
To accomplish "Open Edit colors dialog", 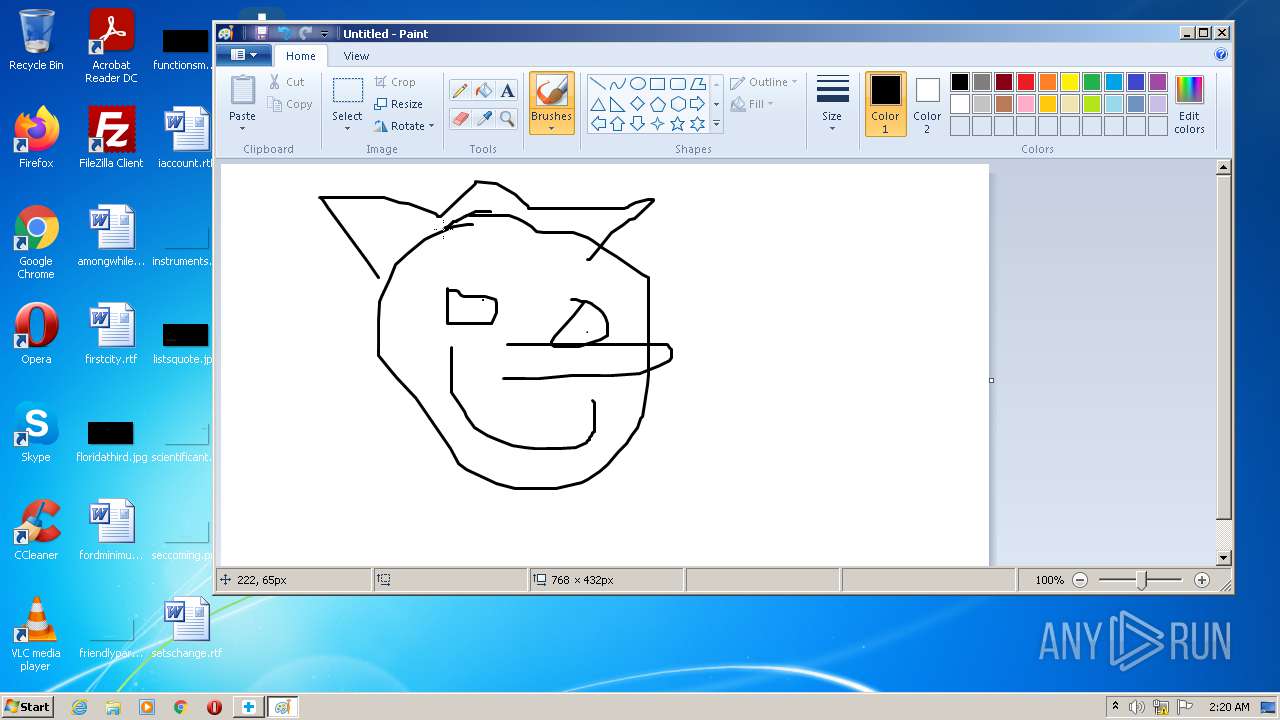I will 1189,104.
